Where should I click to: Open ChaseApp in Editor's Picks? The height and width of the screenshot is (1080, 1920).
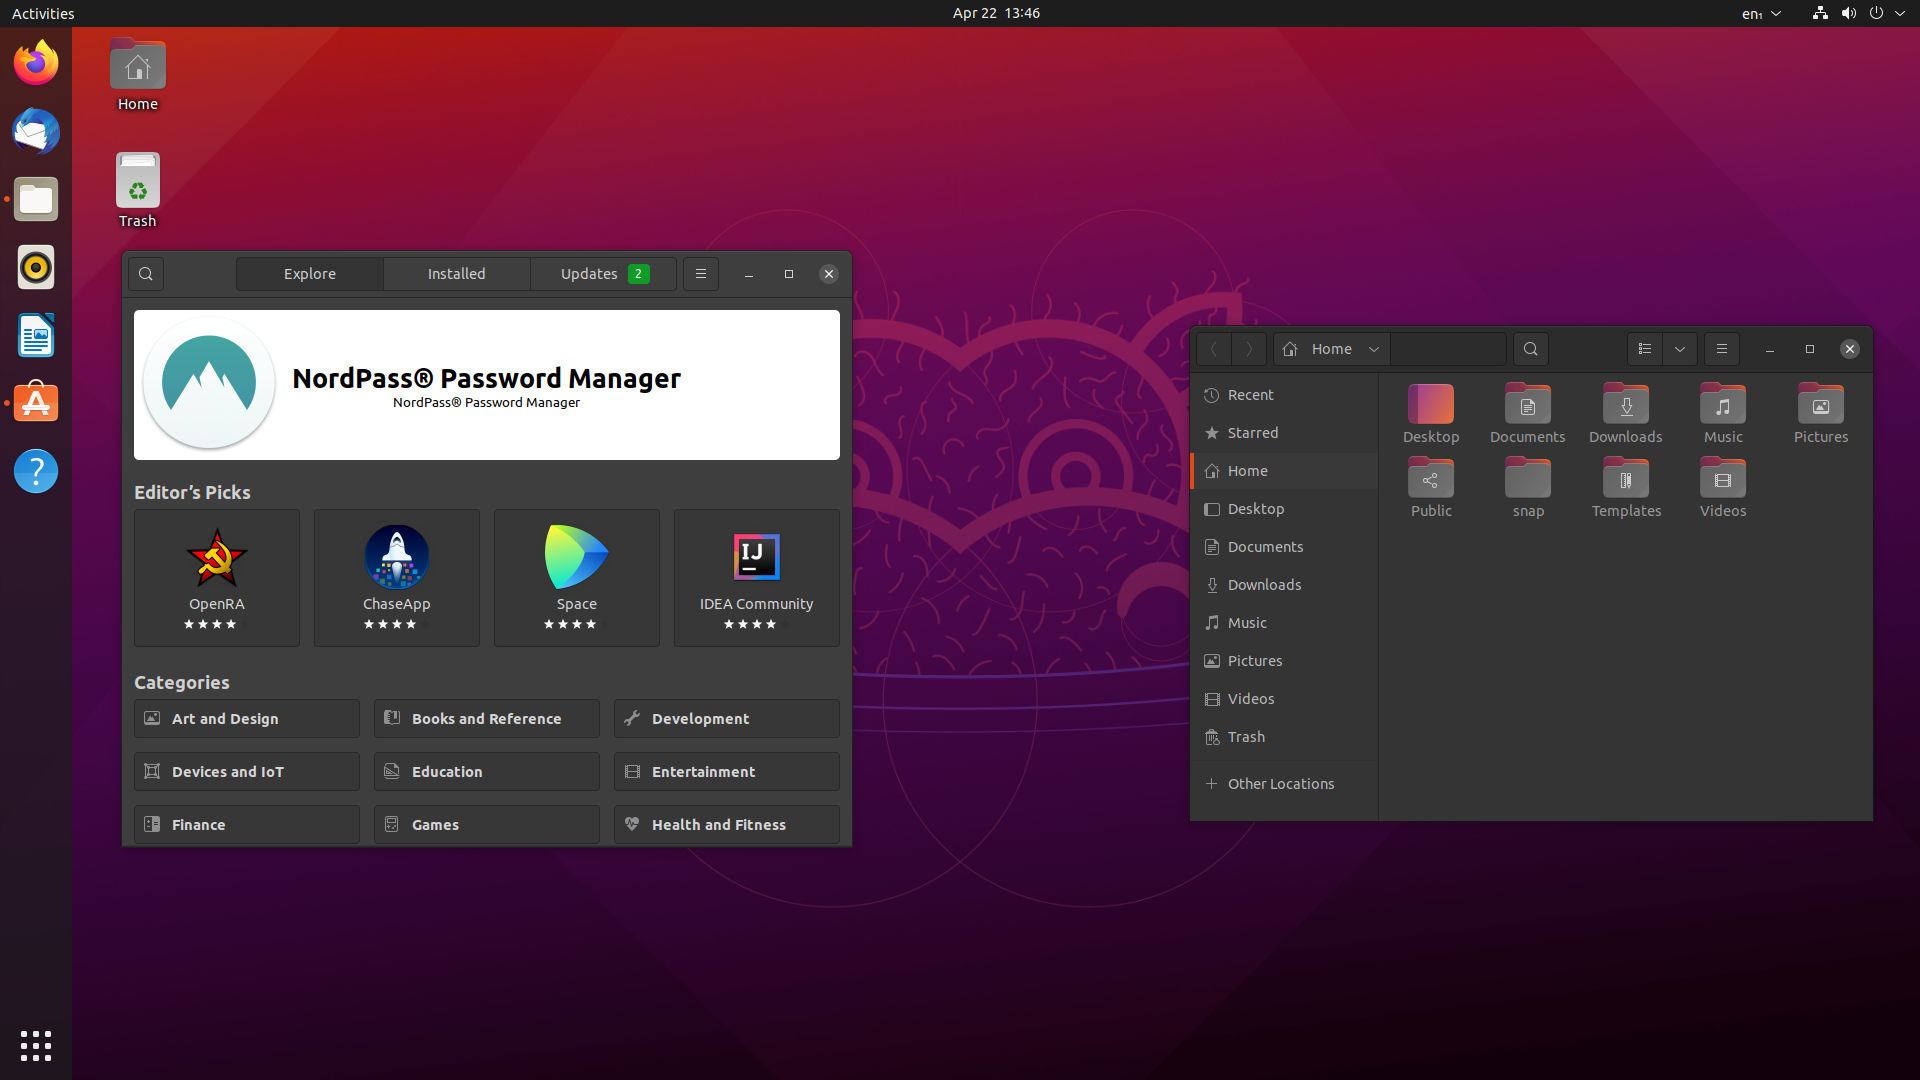[397, 578]
